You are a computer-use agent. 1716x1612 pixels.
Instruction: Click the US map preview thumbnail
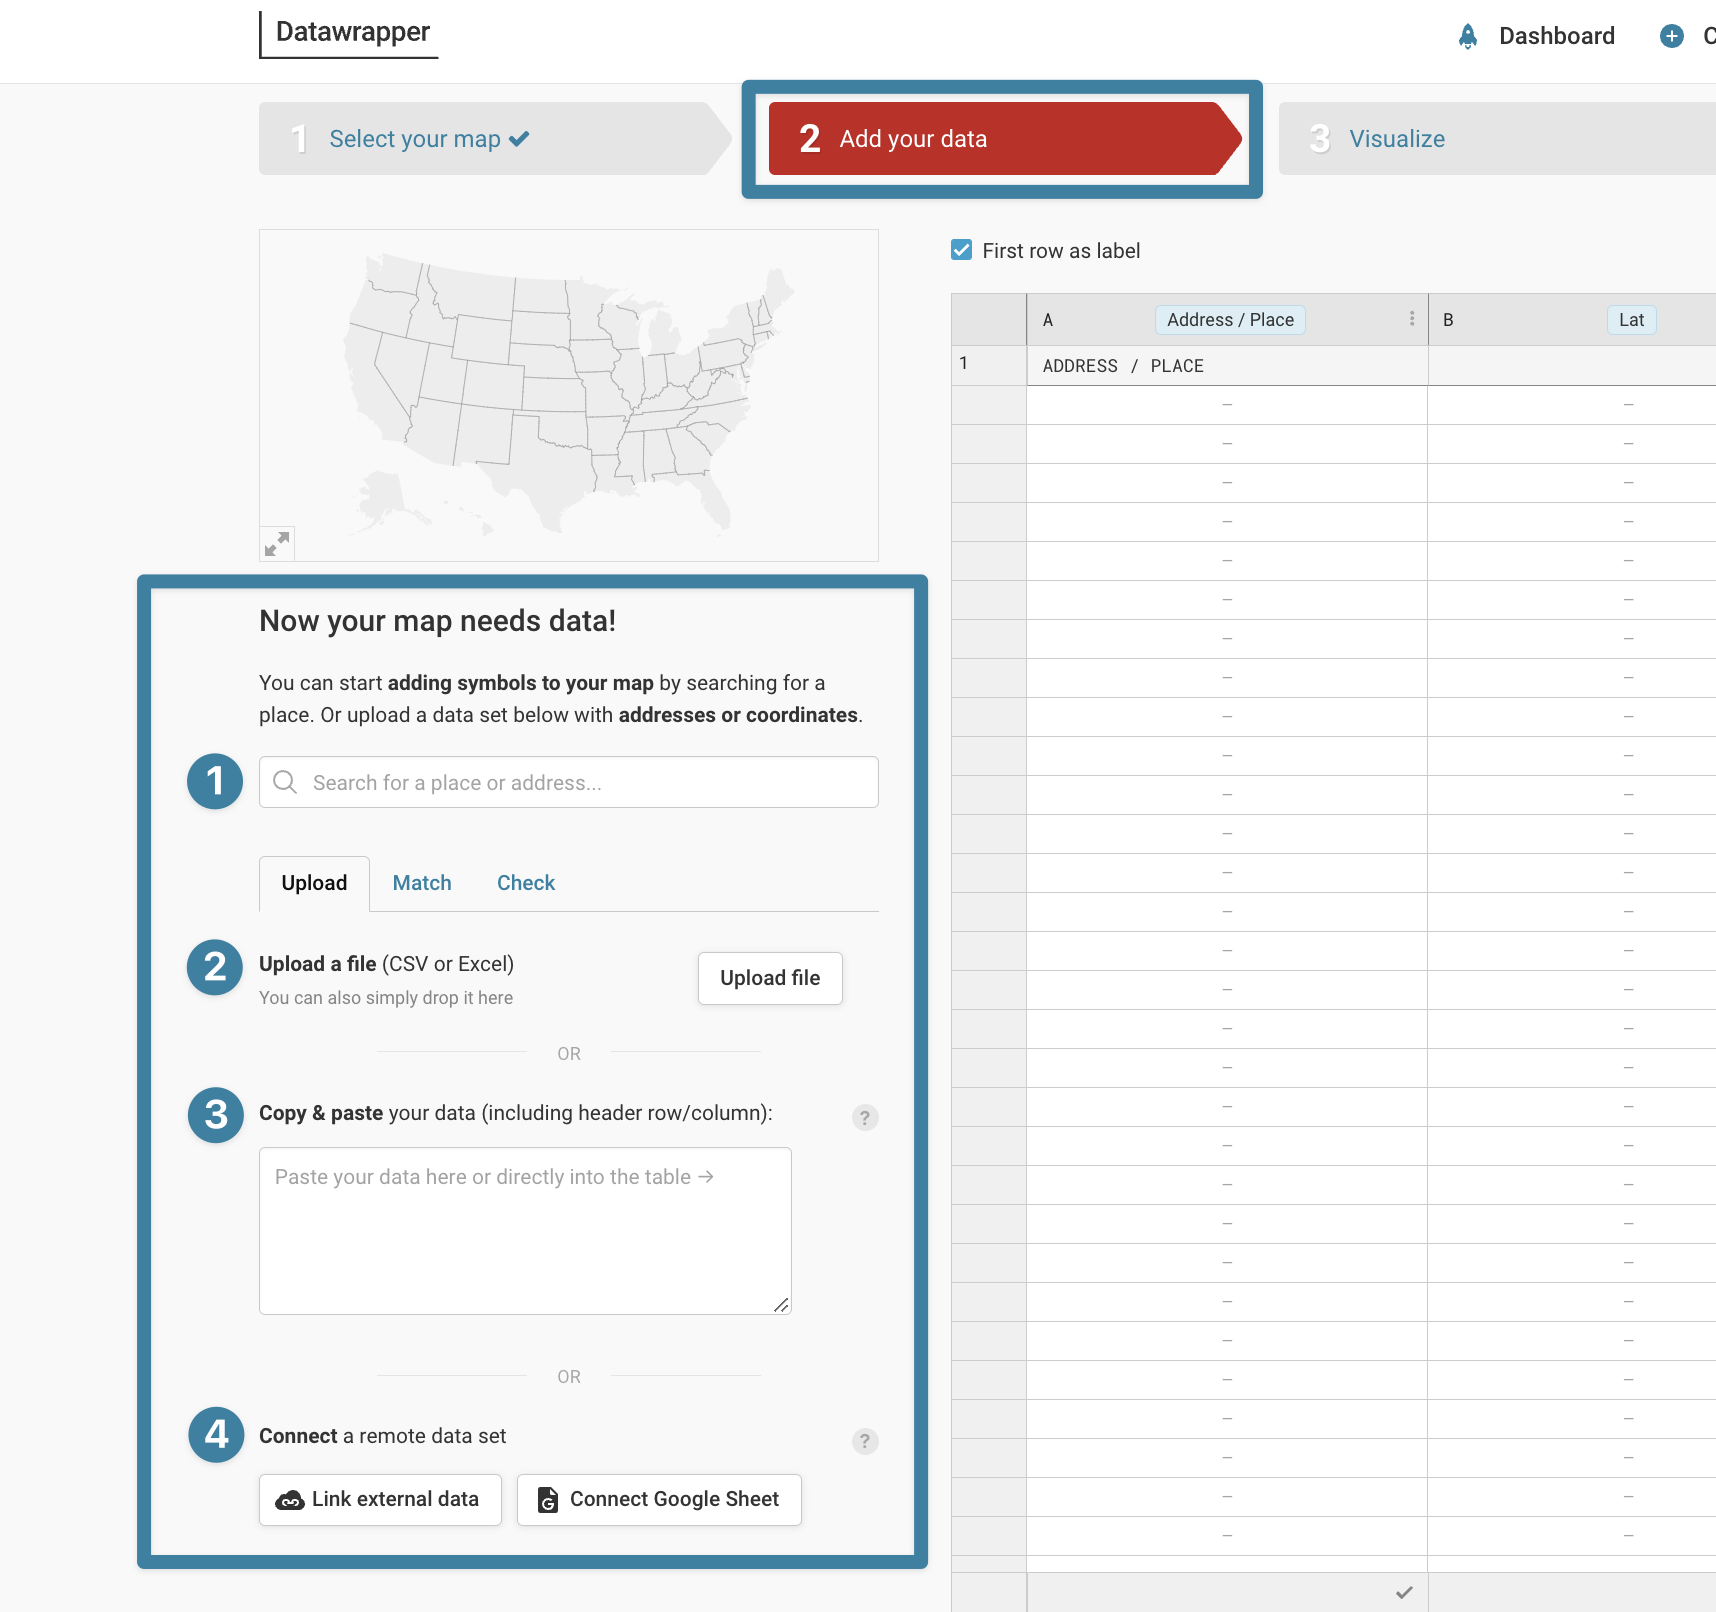click(568, 395)
